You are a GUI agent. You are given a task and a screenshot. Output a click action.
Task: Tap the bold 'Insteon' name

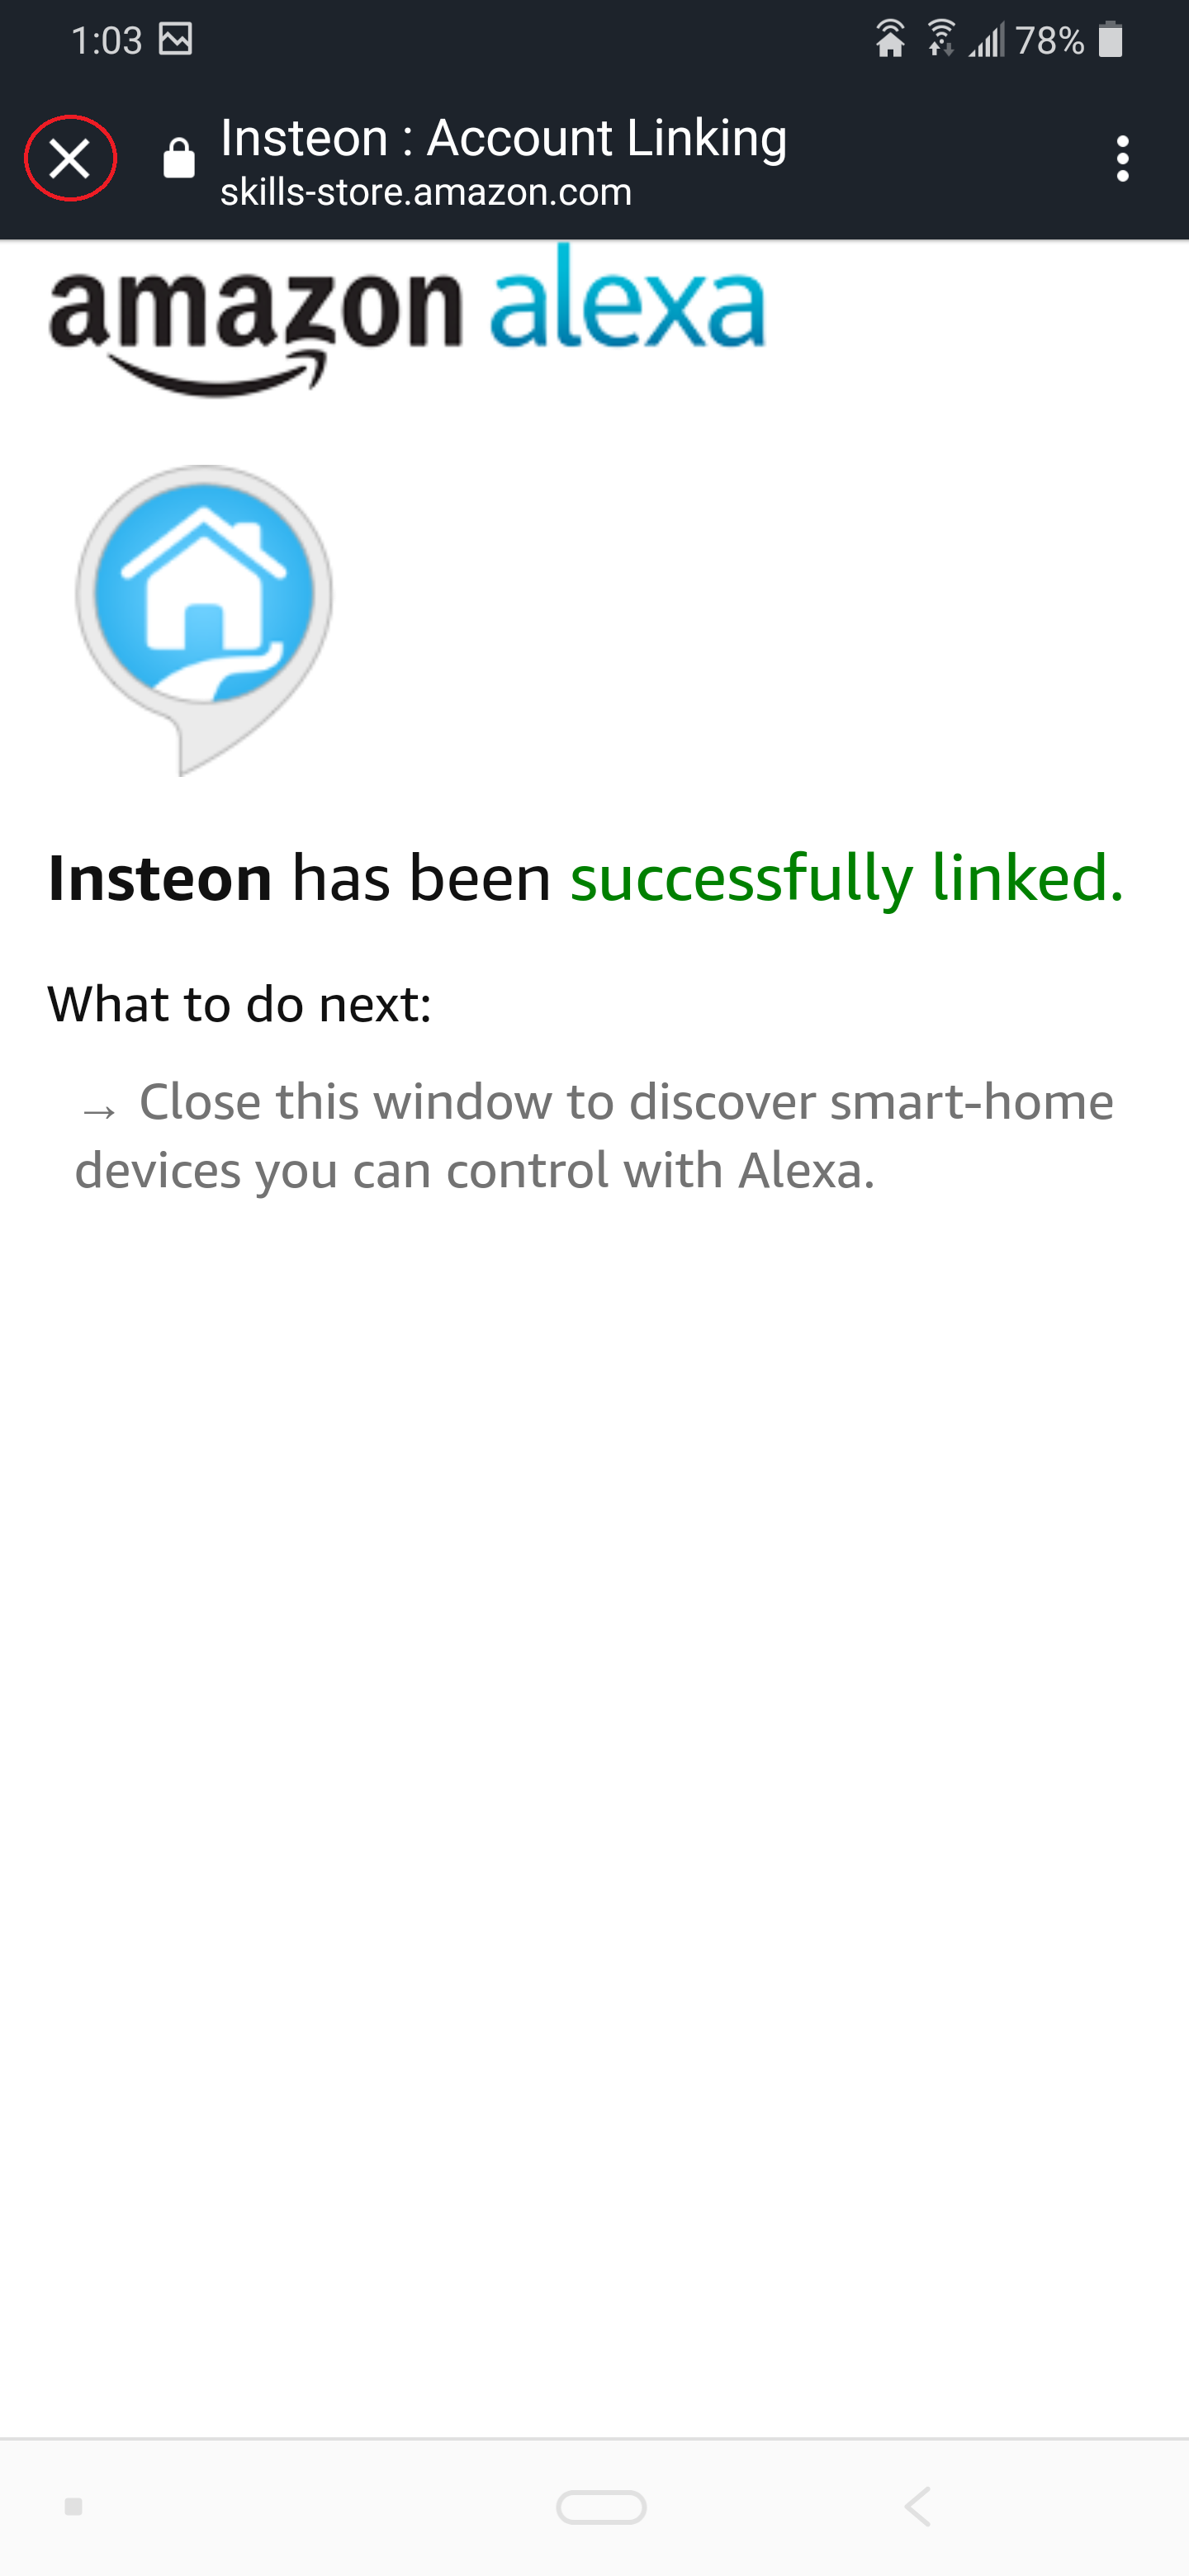(160, 878)
